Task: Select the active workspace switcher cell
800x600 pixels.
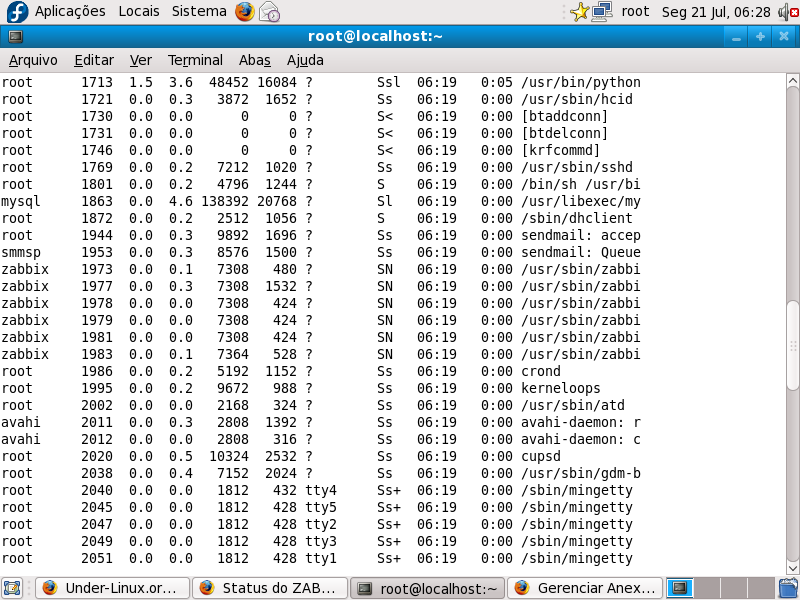Action: point(680,588)
